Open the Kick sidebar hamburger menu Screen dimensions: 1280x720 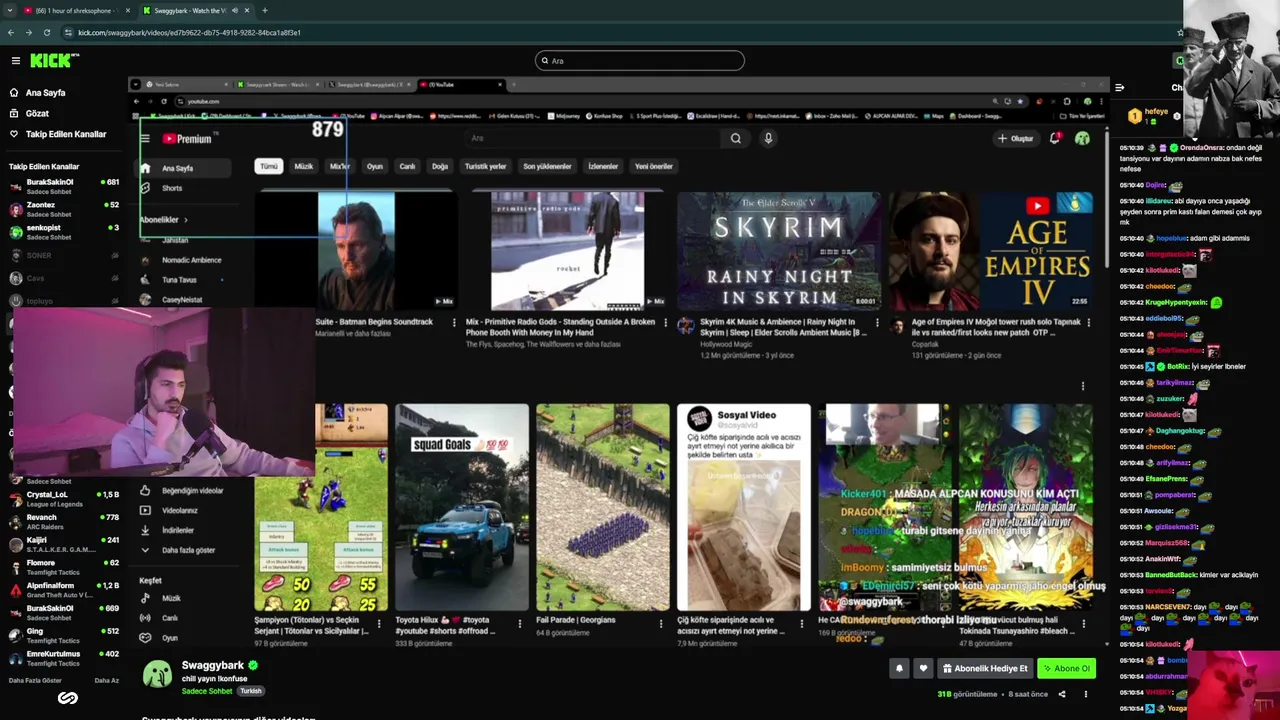15,60
